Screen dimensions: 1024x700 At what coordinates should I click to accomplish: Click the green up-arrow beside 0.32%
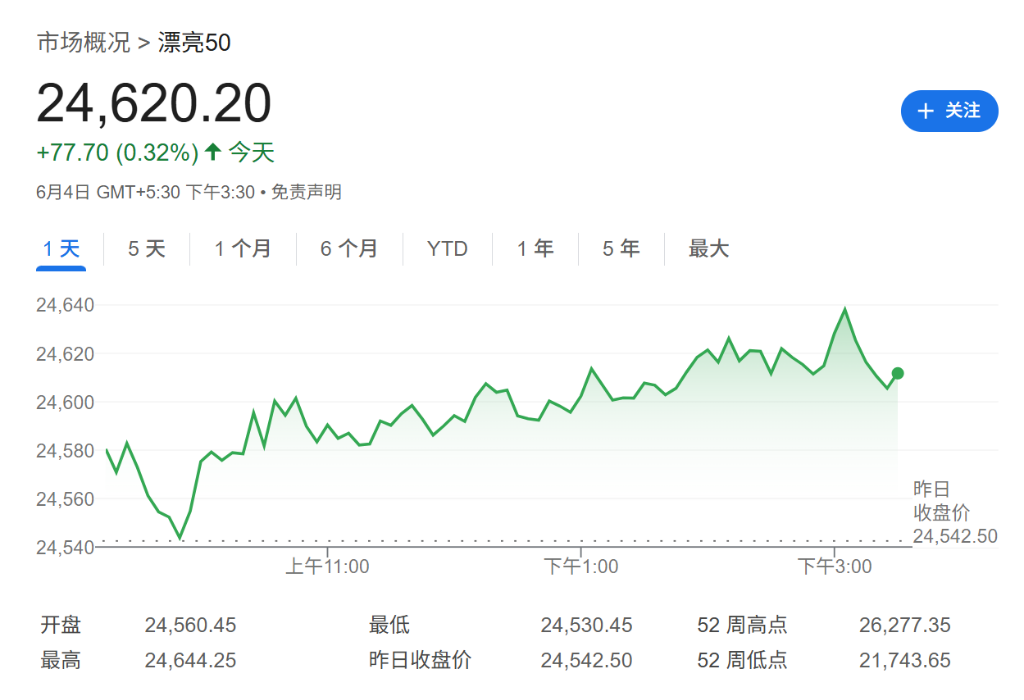[x=213, y=152]
